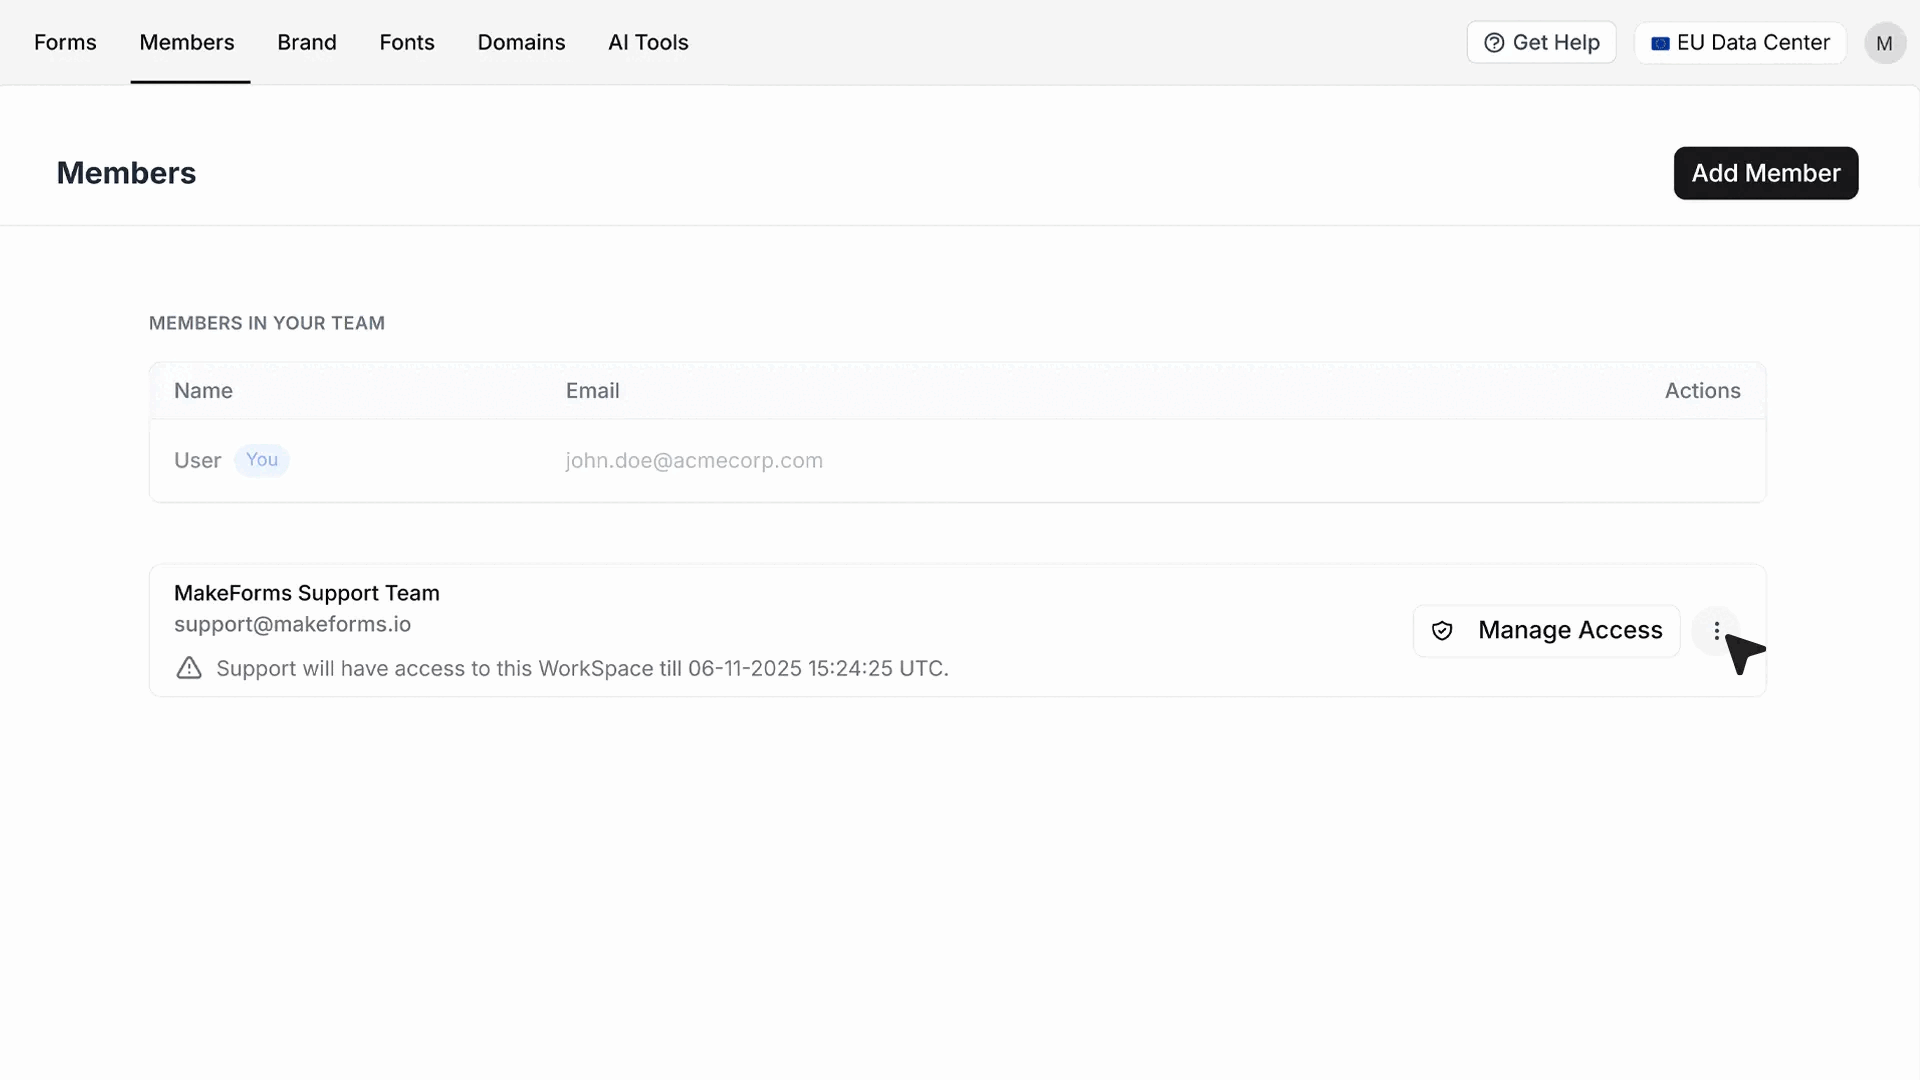
Task: Select the john.doe@acmecorp.com email cell
Action: point(694,461)
